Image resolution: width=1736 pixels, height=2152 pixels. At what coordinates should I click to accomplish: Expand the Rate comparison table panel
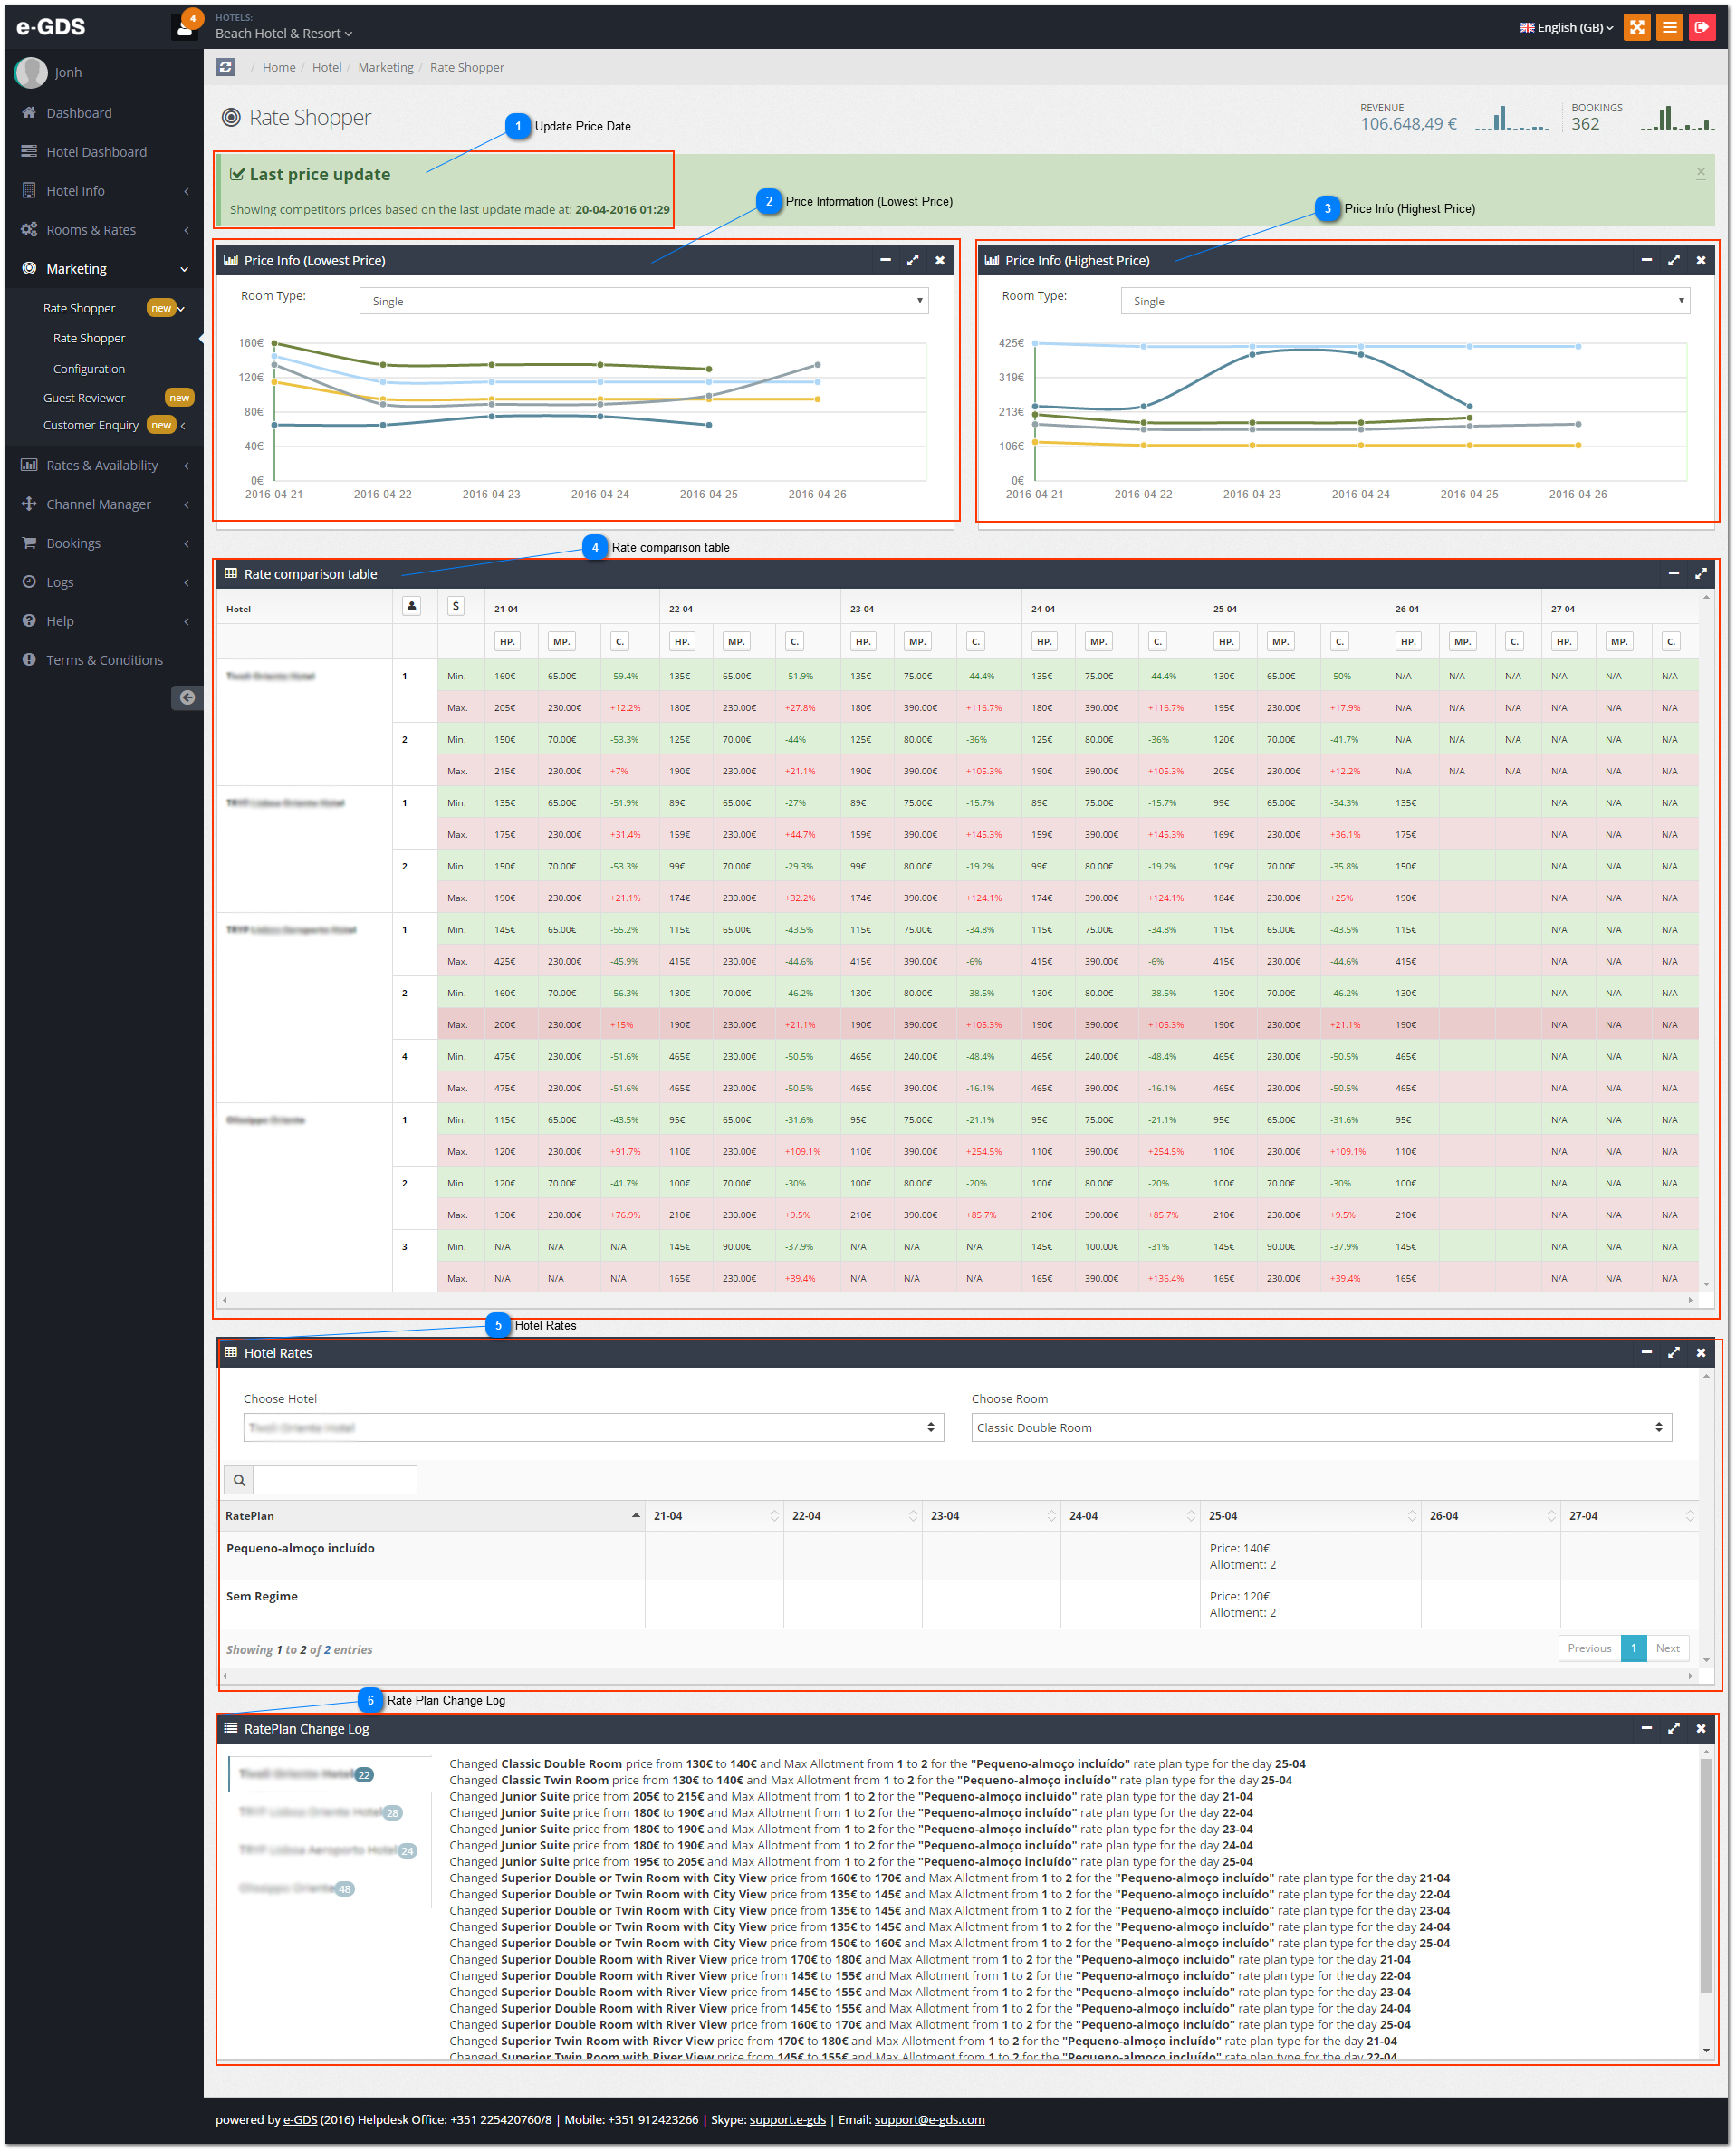click(1700, 573)
